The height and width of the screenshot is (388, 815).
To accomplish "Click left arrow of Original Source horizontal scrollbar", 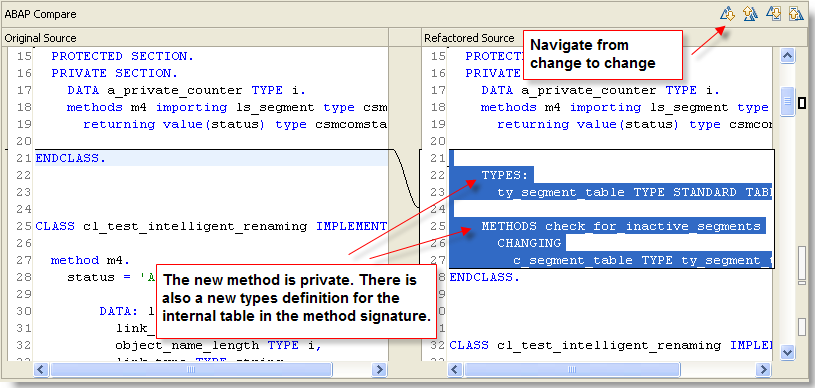I will pyautogui.click(x=42, y=370).
